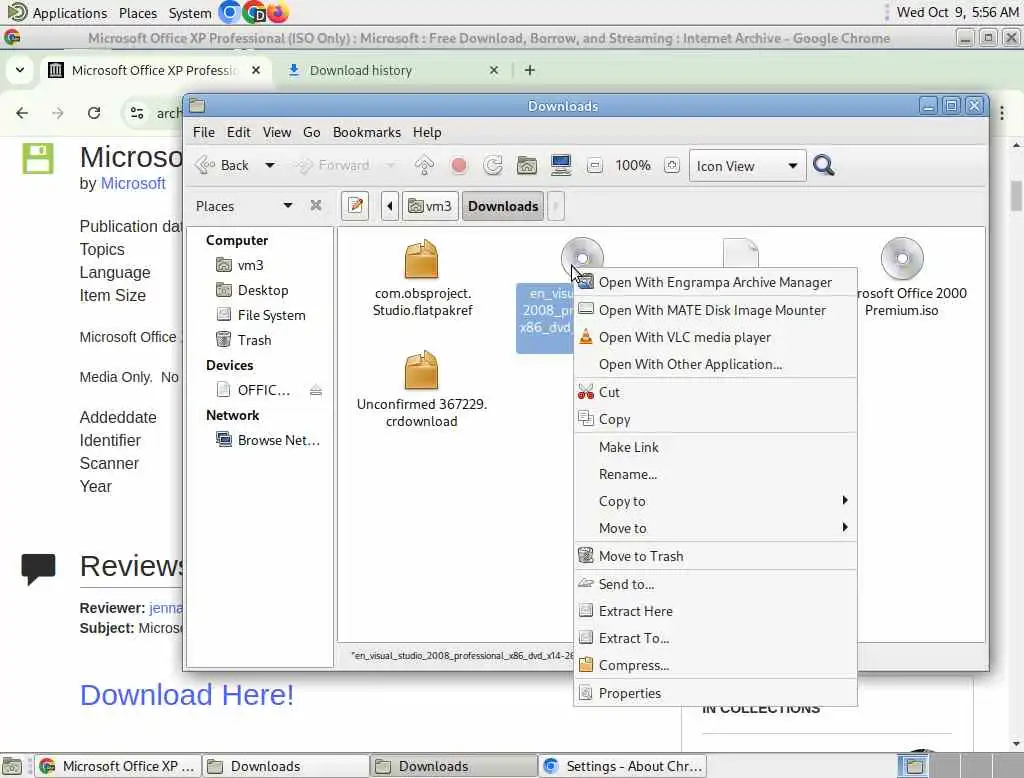Open the File menu
Screen dimensions: 1024x778
click(x=204, y=133)
